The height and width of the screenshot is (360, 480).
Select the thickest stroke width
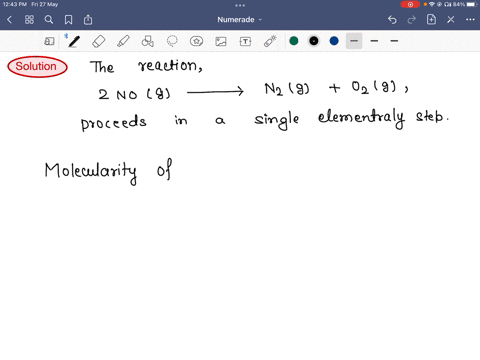[x=354, y=41]
